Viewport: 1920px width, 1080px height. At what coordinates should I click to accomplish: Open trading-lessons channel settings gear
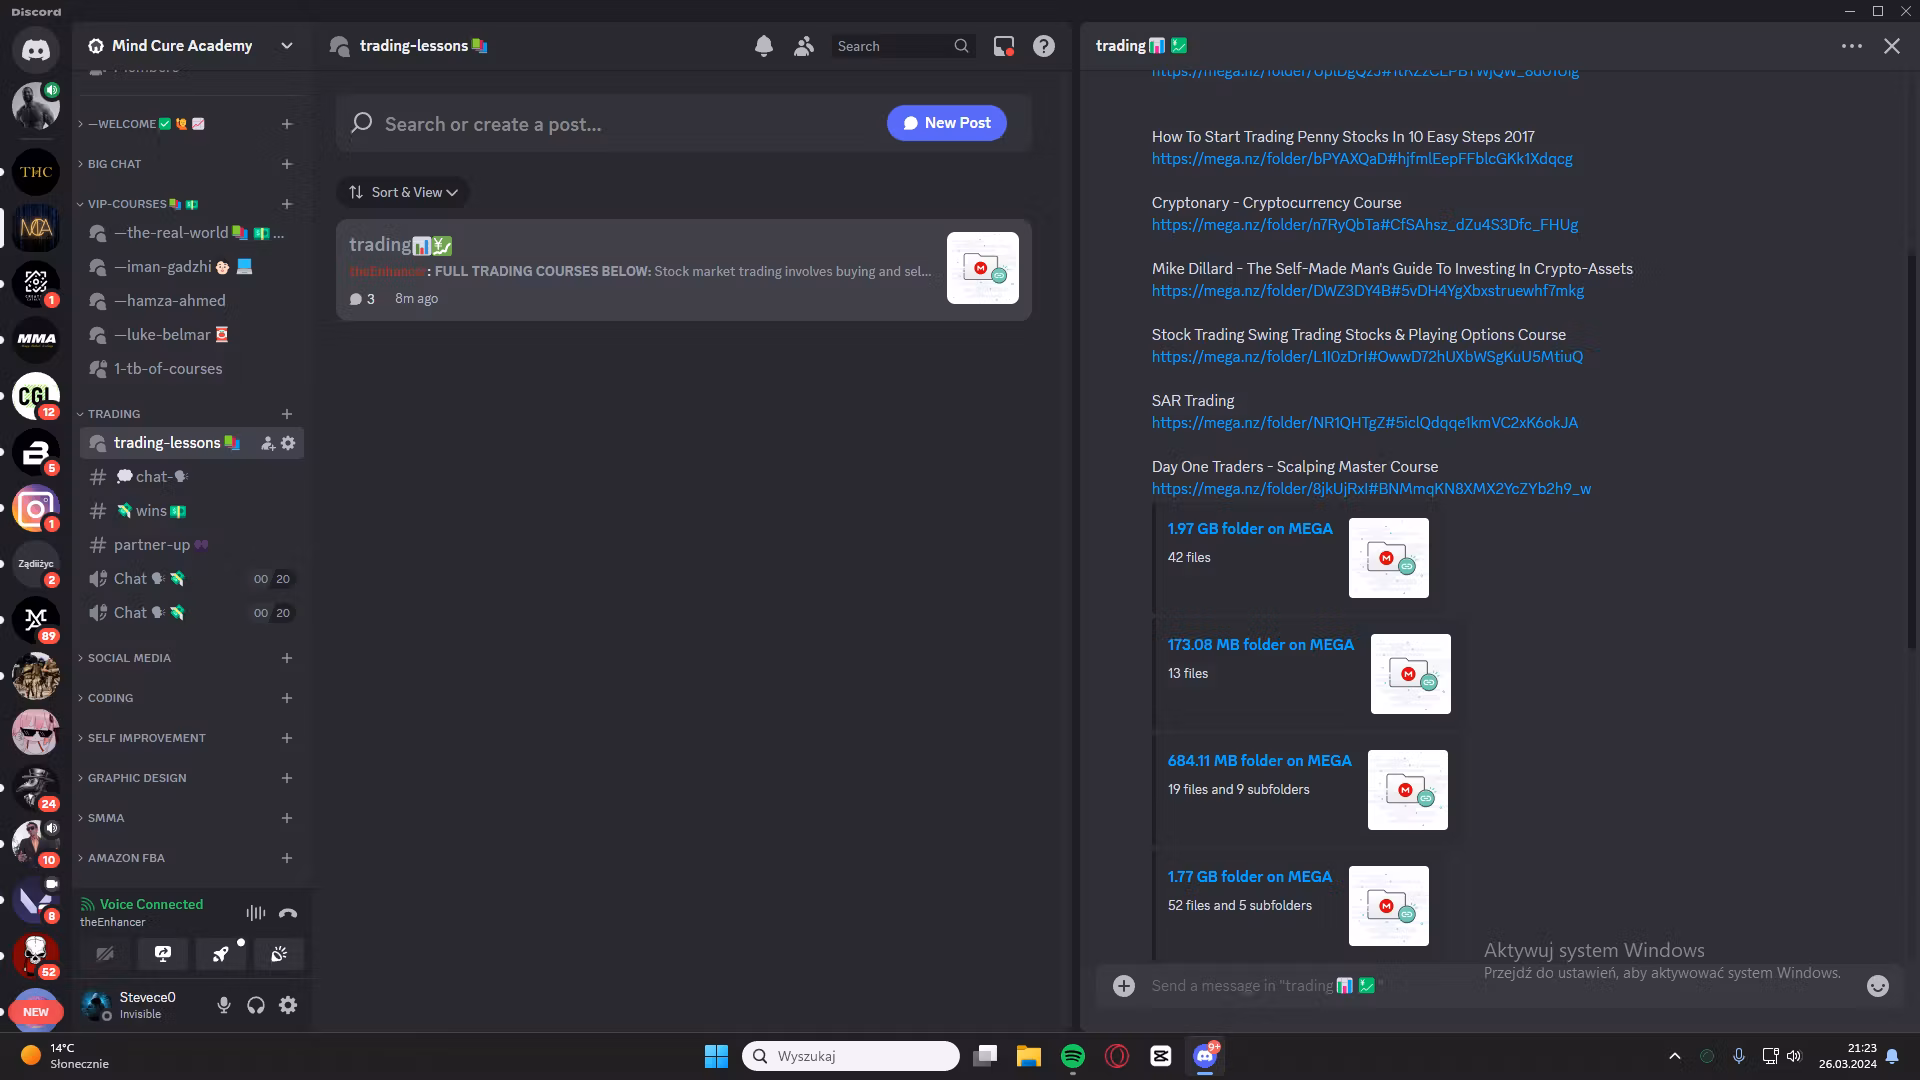pyautogui.click(x=288, y=443)
